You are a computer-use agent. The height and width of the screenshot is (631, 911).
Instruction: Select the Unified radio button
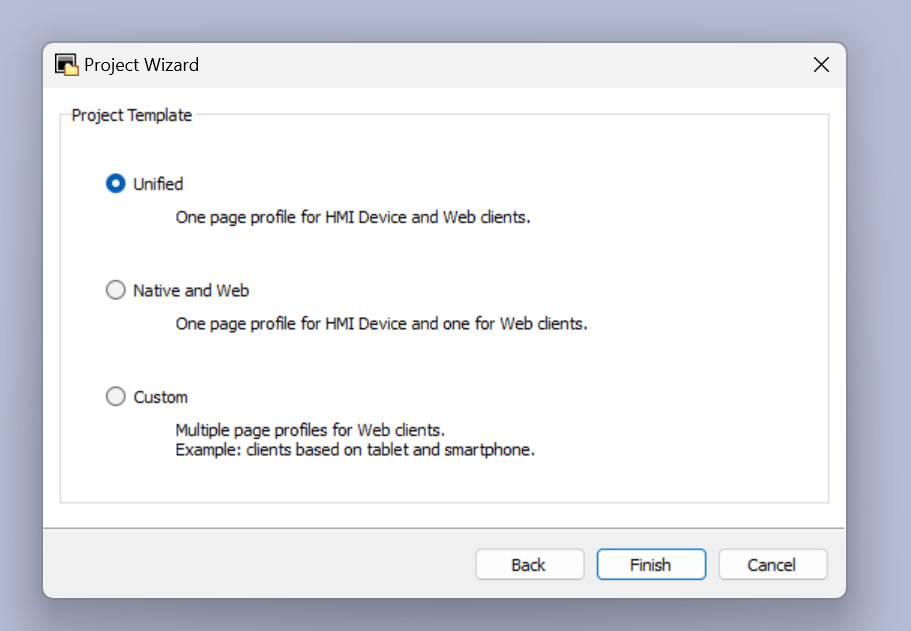click(x=116, y=184)
